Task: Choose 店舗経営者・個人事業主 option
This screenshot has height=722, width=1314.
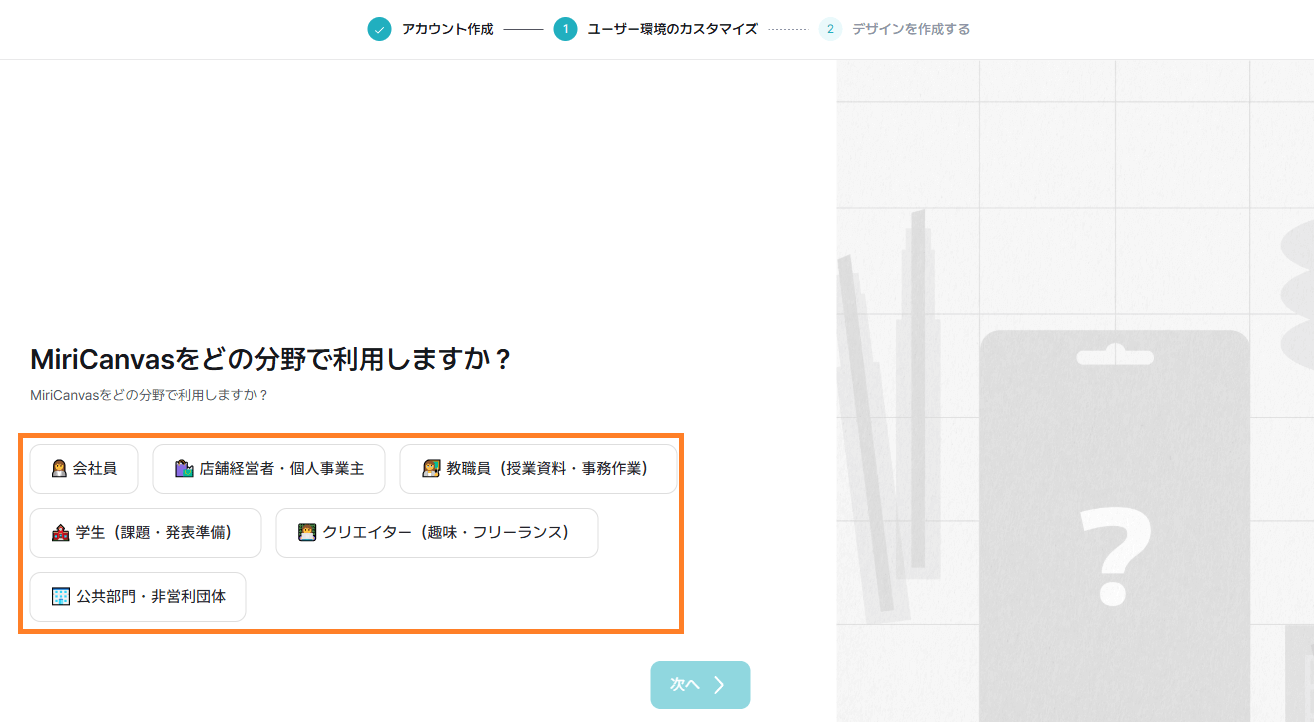Action: (x=269, y=469)
